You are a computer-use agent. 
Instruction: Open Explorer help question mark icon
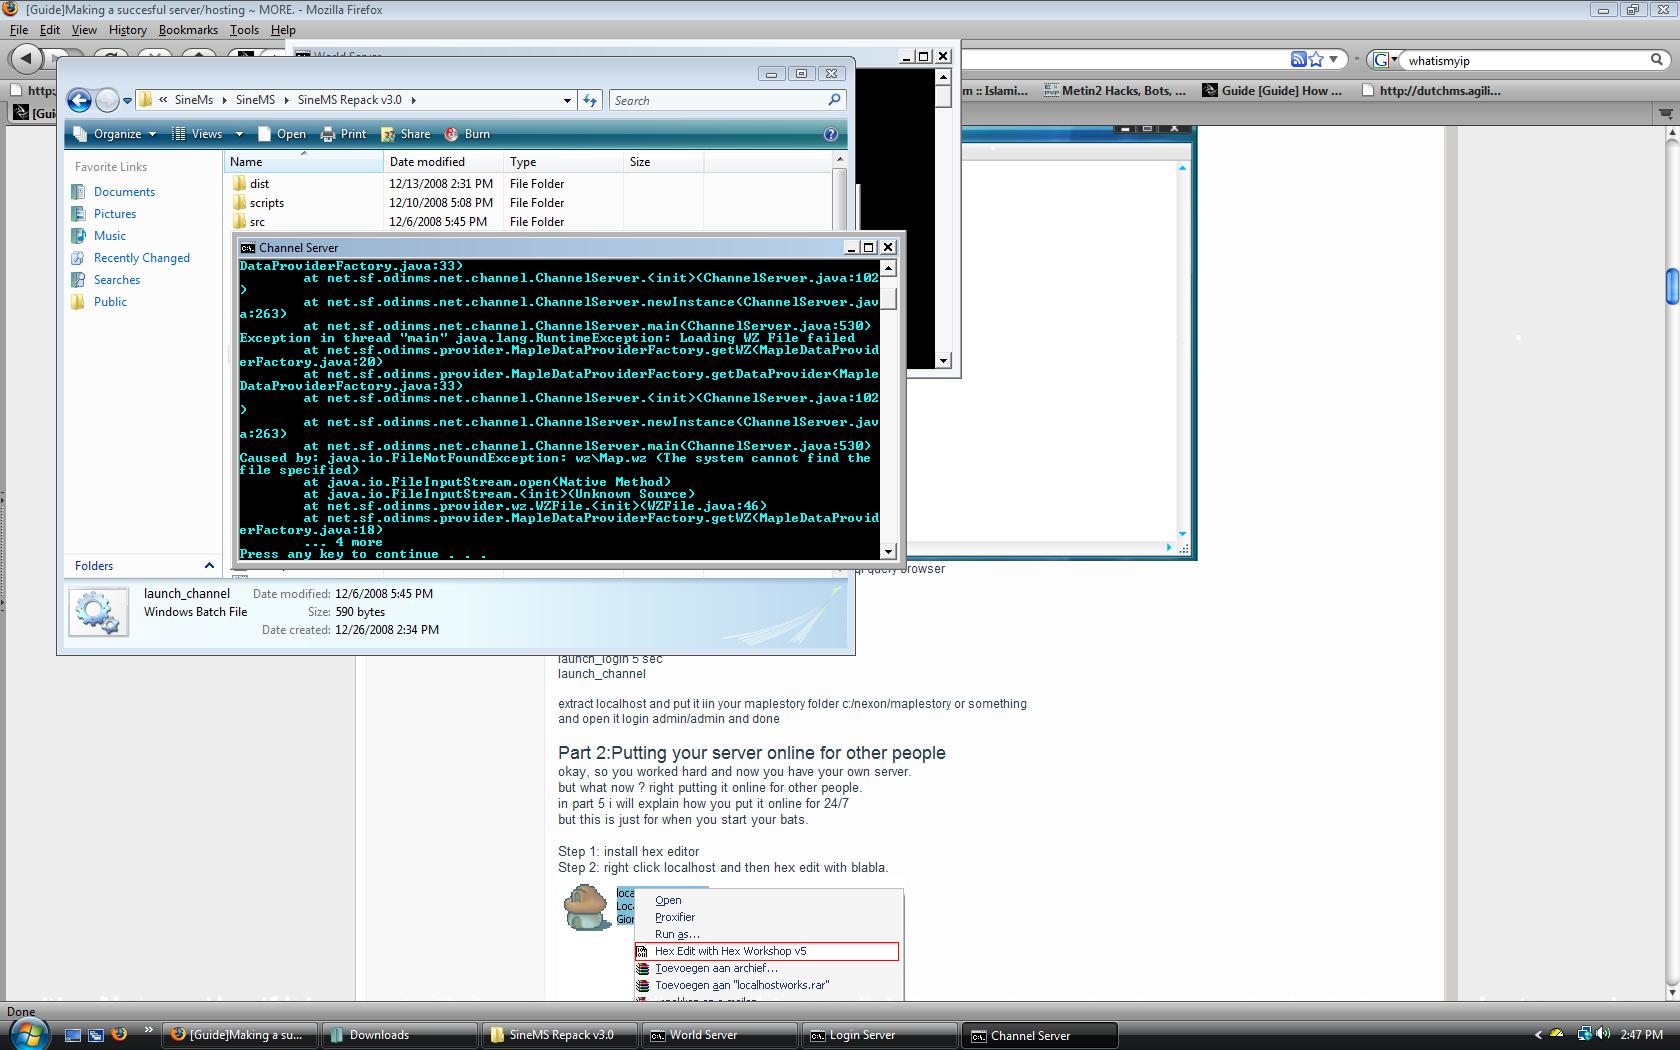click(x=830, y=134)
